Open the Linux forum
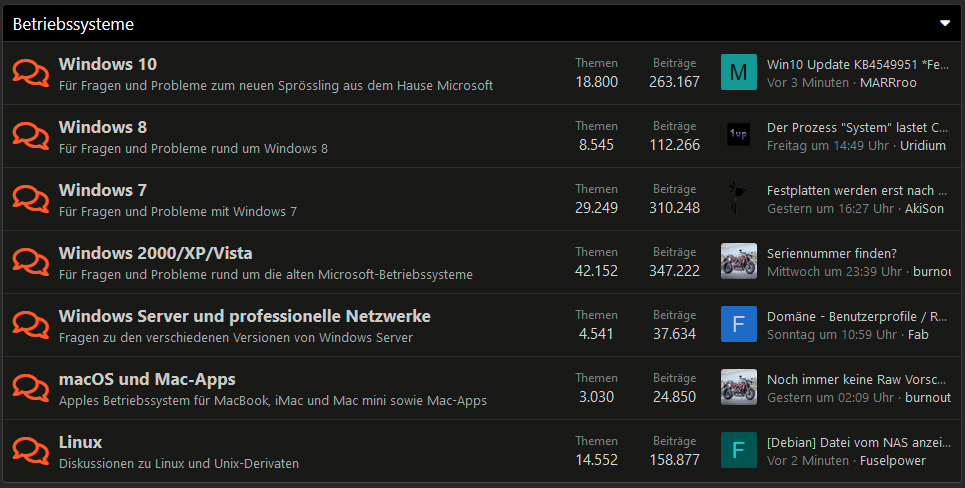965x488 pixels. point(81,442)
